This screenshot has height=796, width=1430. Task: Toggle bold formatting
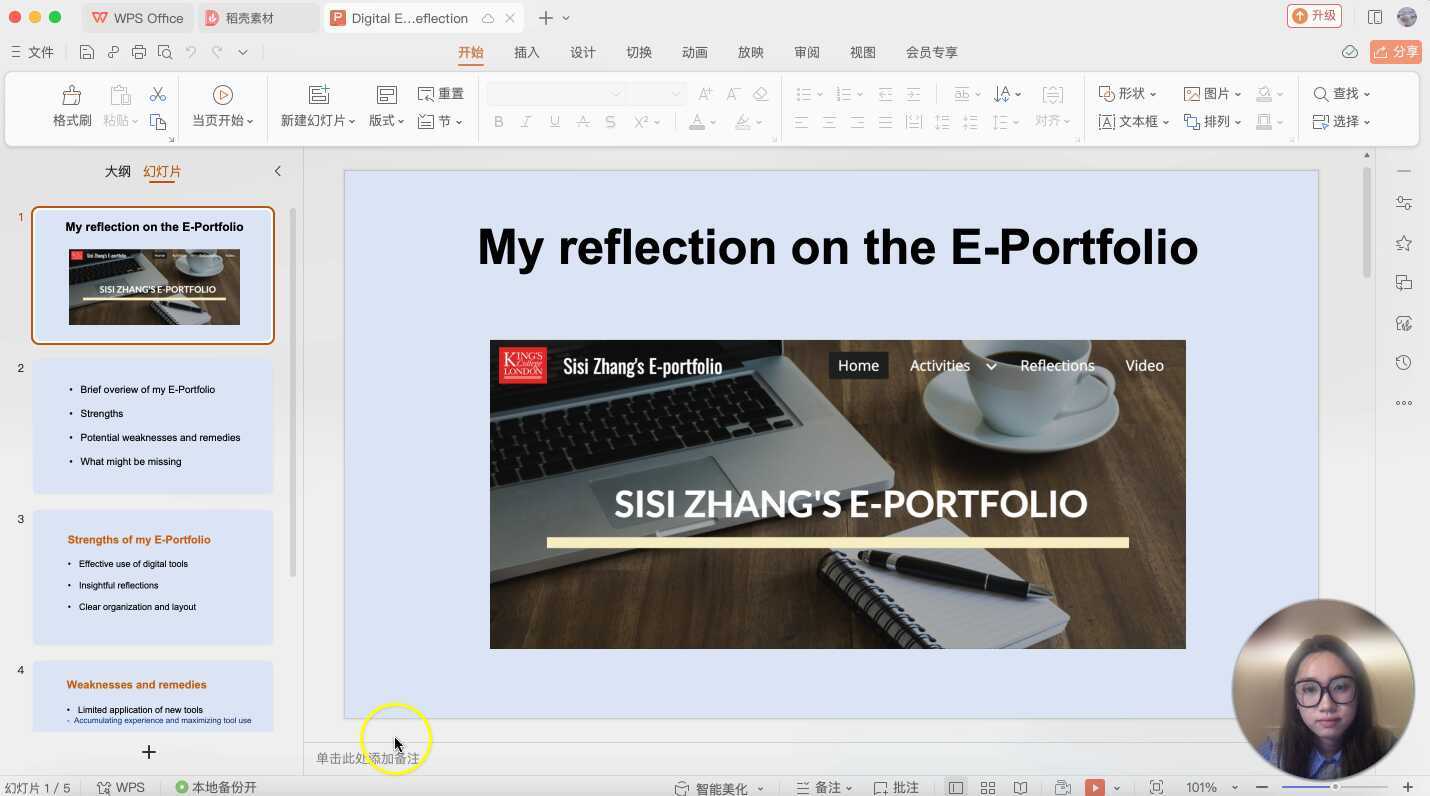click(x=498, y=121)
